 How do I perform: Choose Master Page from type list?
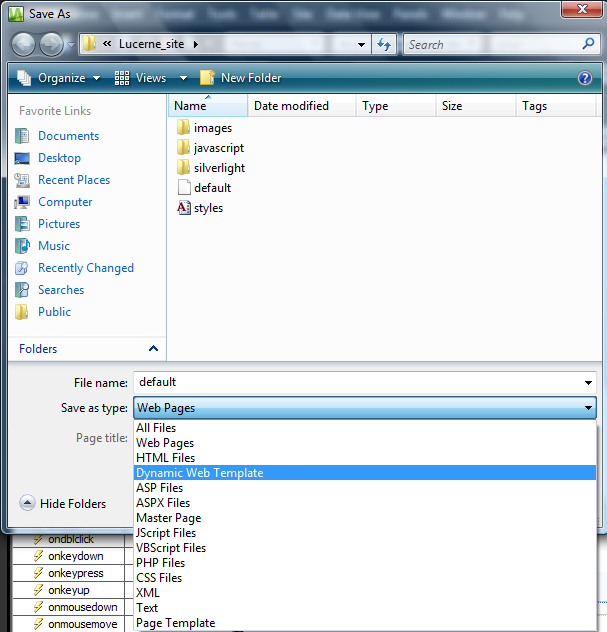click(168, 518)
